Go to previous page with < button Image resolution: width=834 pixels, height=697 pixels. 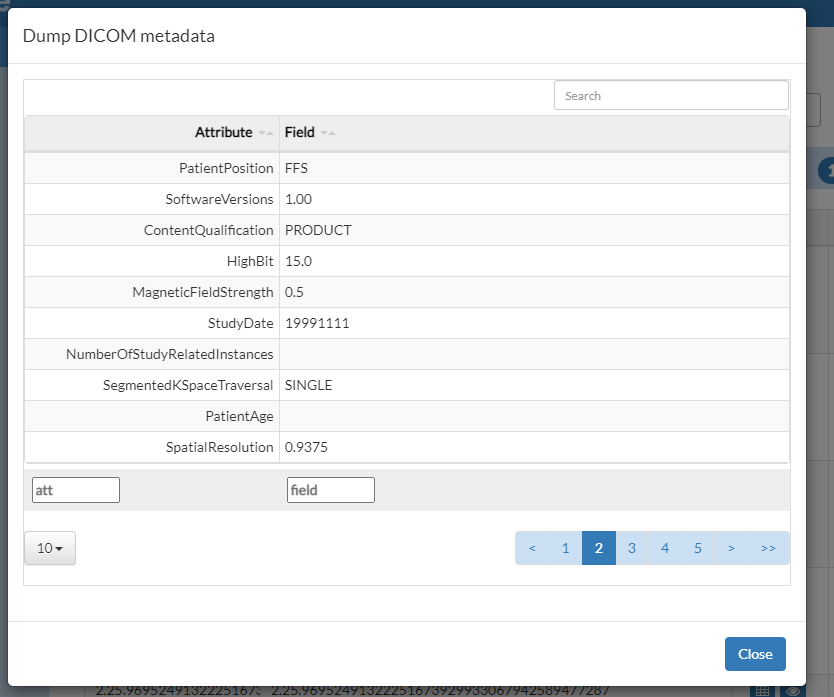(x=532, y=548)
